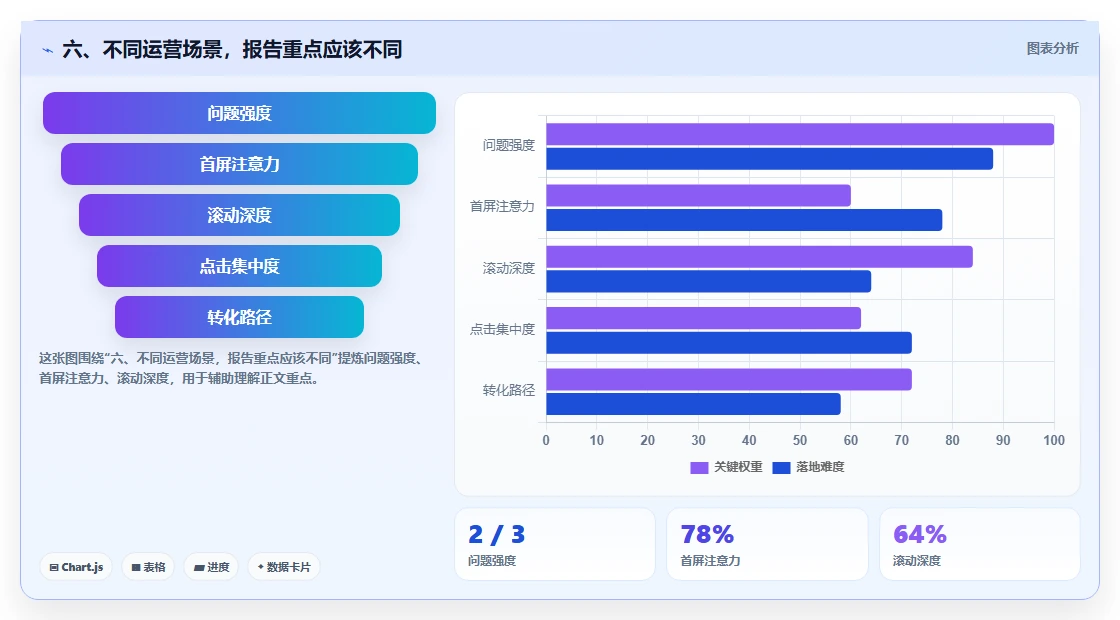
Task: Click the 图表分析 label in the header
Action: tap(1052, 49)
